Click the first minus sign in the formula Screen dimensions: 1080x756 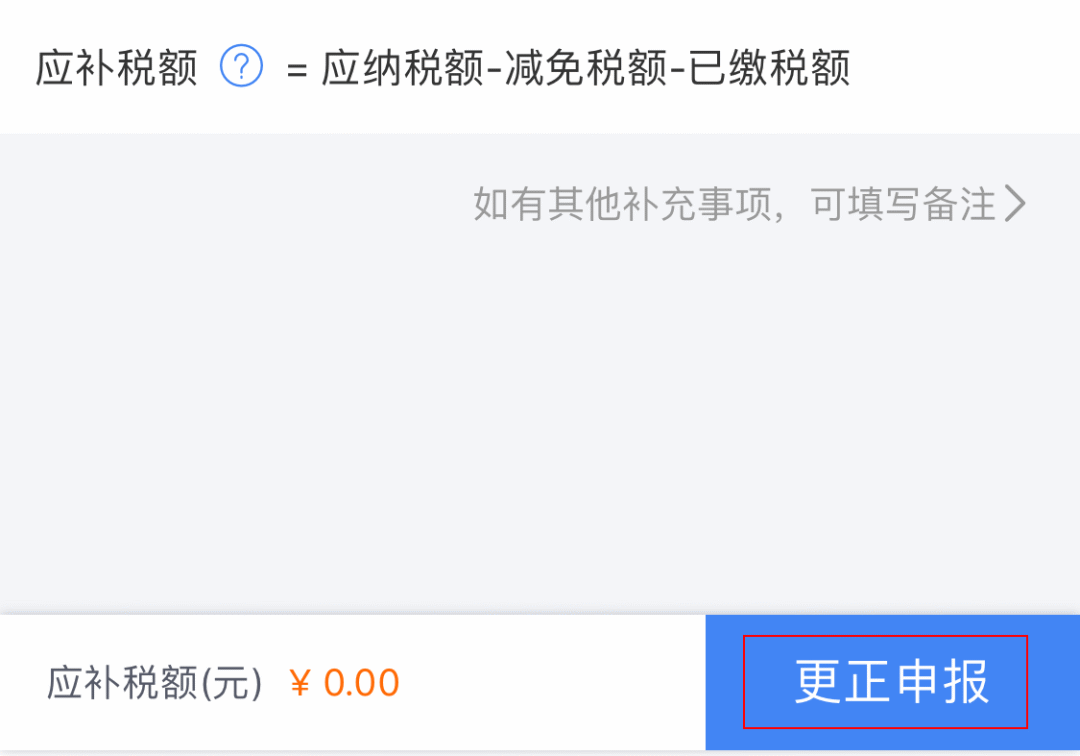click(x=495, y=70)
